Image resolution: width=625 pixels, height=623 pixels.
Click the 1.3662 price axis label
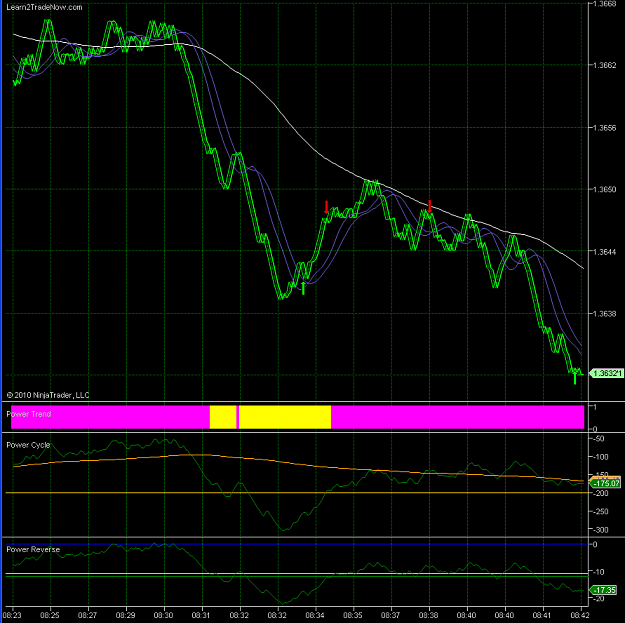tap(605, 65)
